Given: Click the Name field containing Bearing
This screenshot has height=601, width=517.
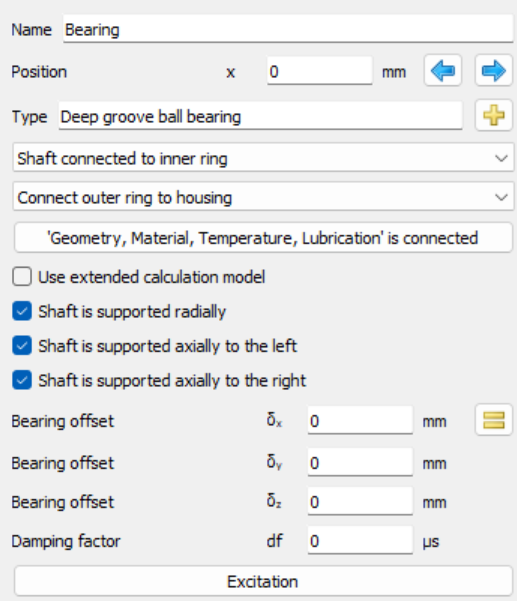Looking at the screenshot, I should [x=288, y=29].
